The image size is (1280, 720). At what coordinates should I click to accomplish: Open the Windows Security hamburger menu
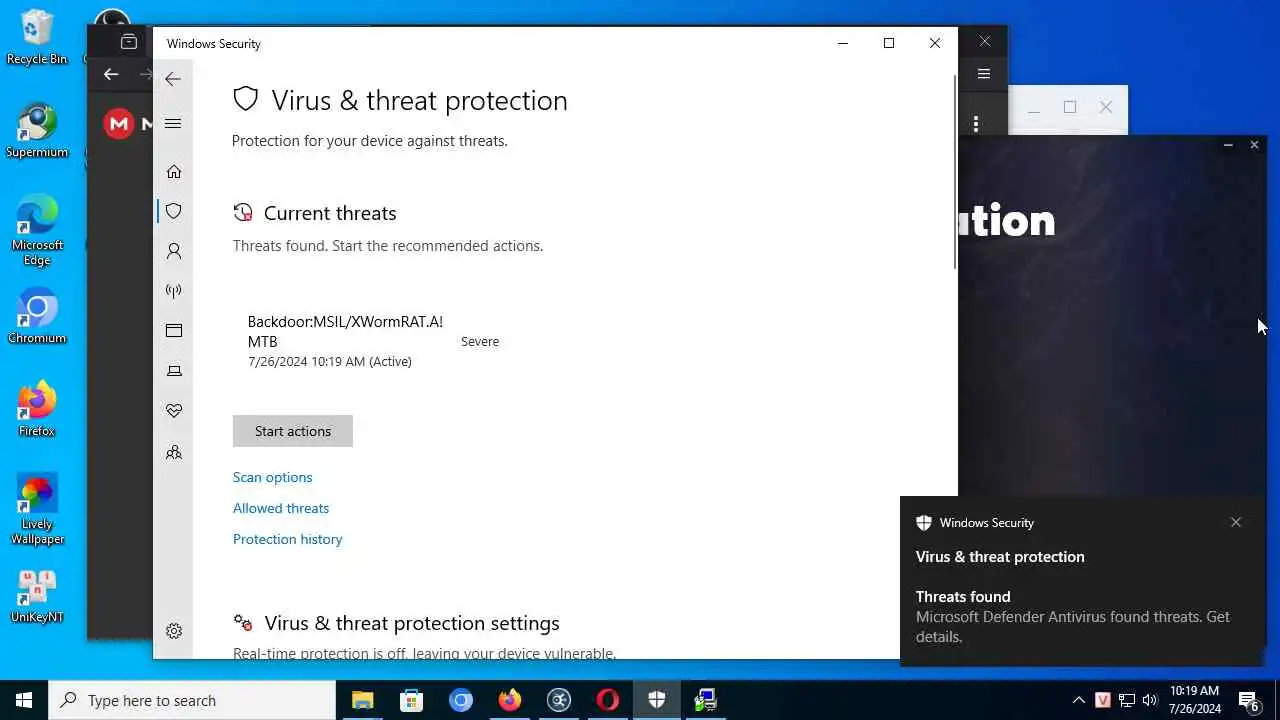point(173,123)
